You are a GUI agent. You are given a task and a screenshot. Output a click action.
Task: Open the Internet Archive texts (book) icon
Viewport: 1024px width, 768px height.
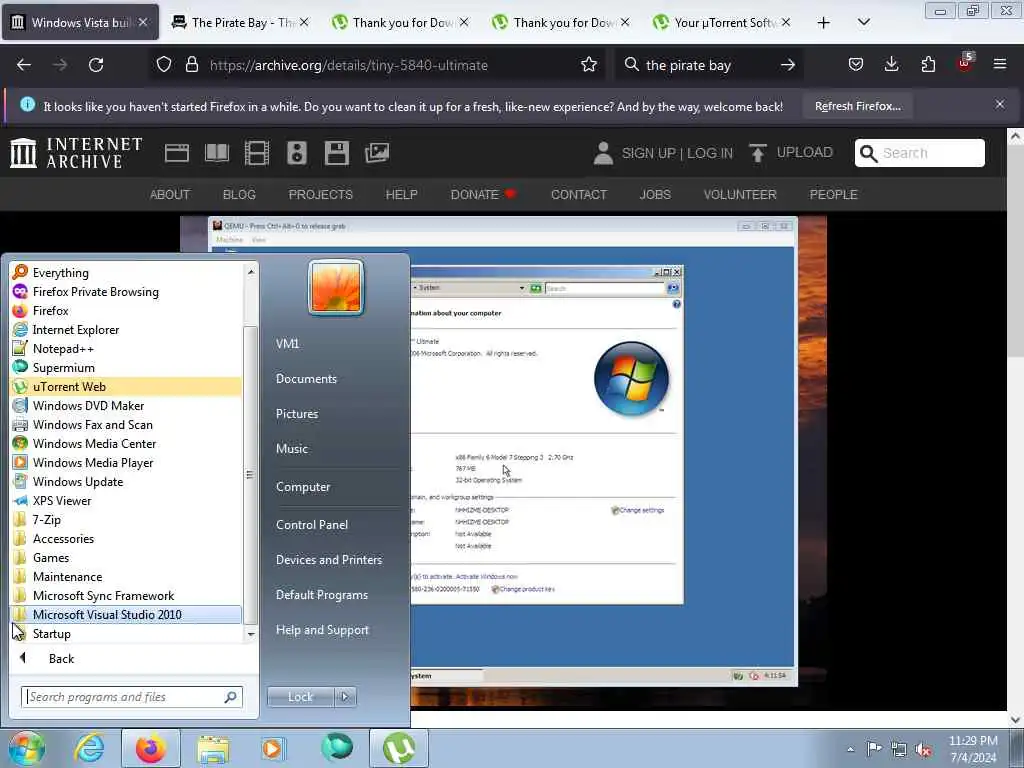tap(217, 153)
